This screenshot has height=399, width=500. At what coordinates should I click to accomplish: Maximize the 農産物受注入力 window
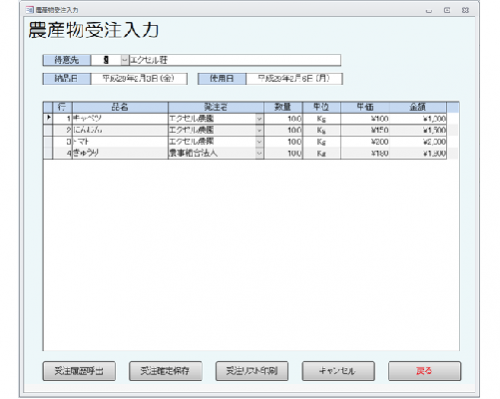[x=447, y=10]
